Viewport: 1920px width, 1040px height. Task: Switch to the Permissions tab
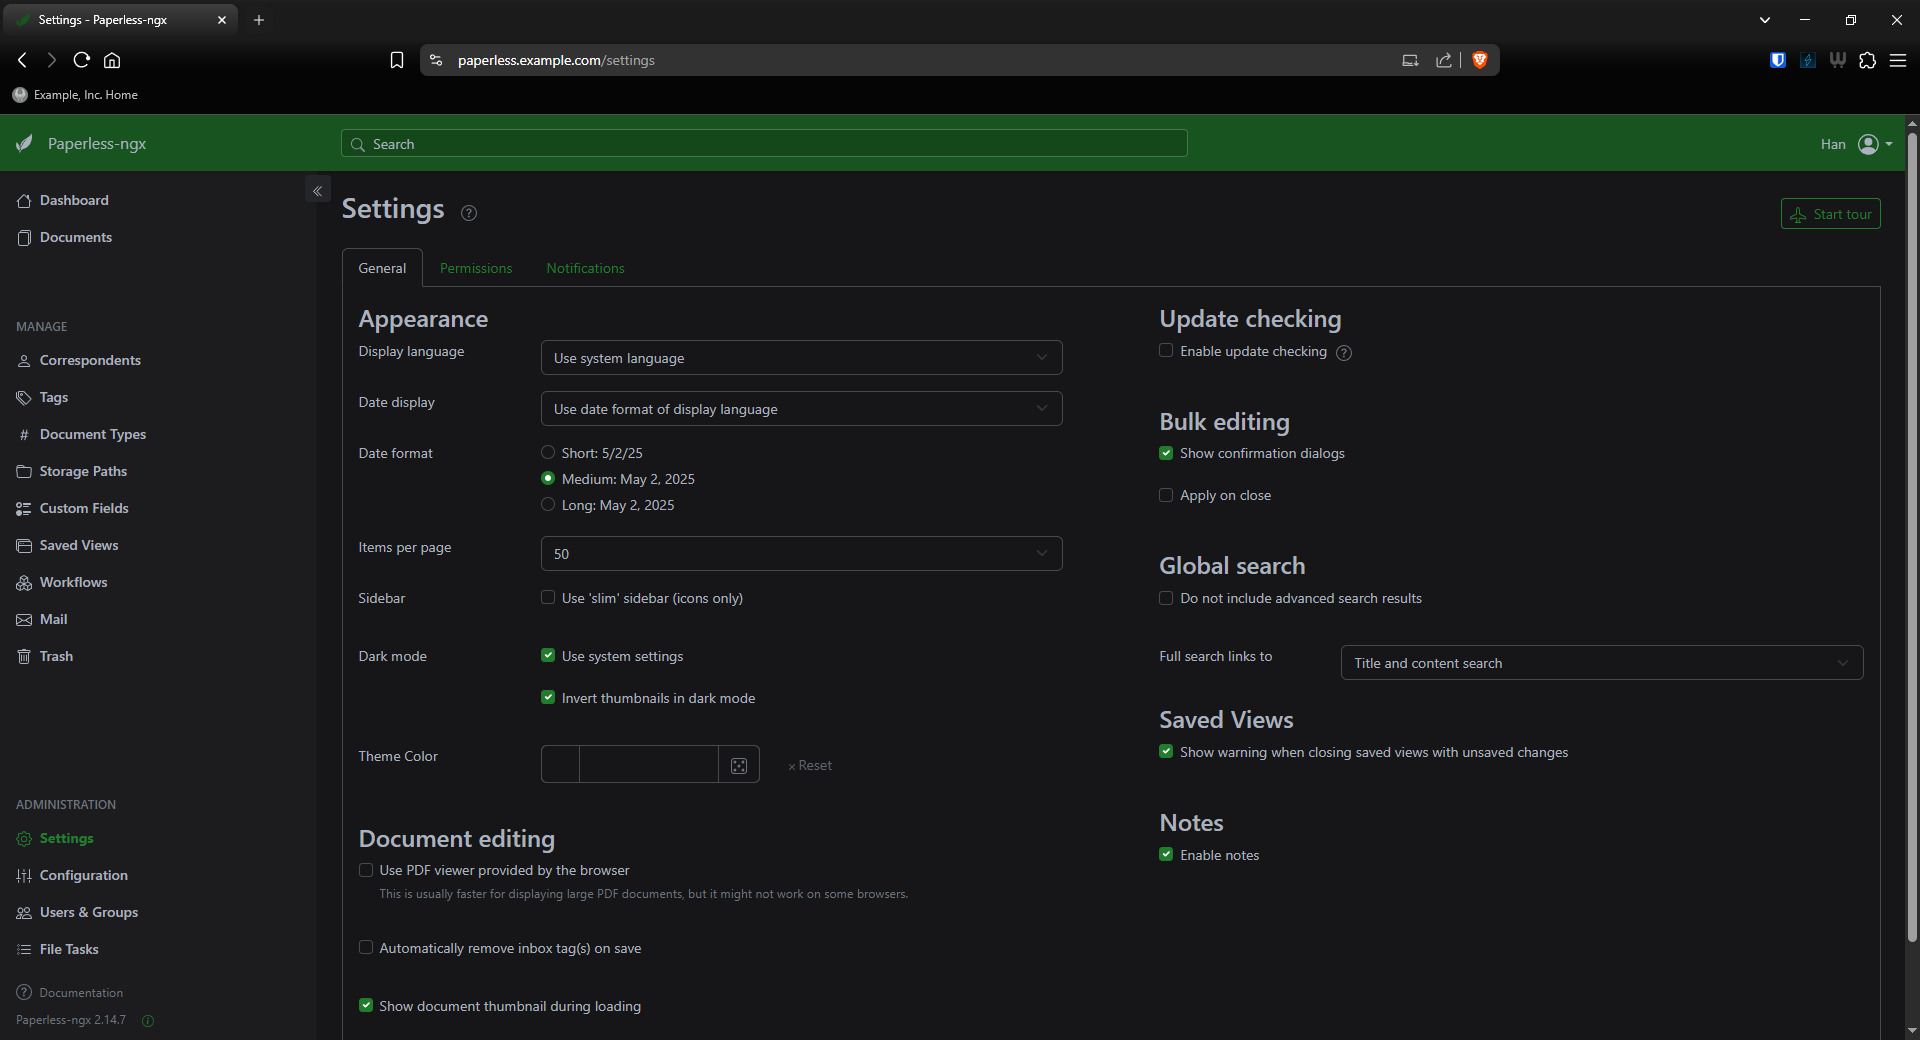click(x=476, y=269)
